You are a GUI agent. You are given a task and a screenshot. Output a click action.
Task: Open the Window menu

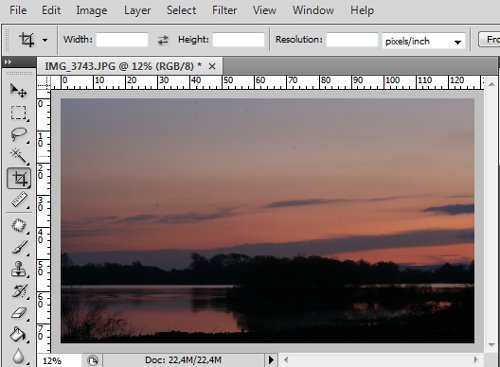click(x=313, y=10)
